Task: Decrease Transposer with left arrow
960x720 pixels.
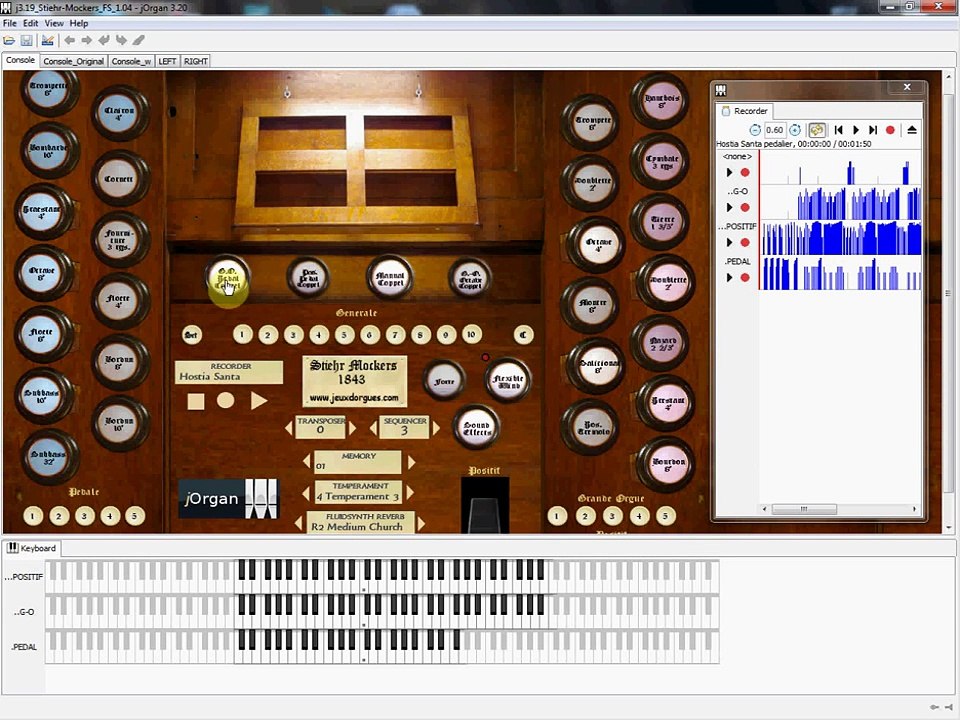Action: [x=289, y=428]
